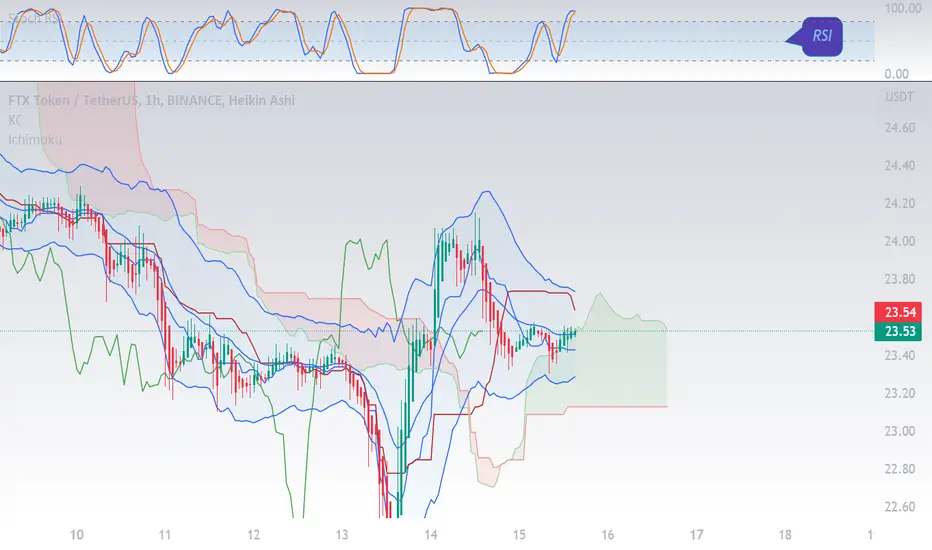Image resolution: width=932 pixels, height=550 pixels.
Task: Select the KC indicator legend label
Action: tap(15, 120)
